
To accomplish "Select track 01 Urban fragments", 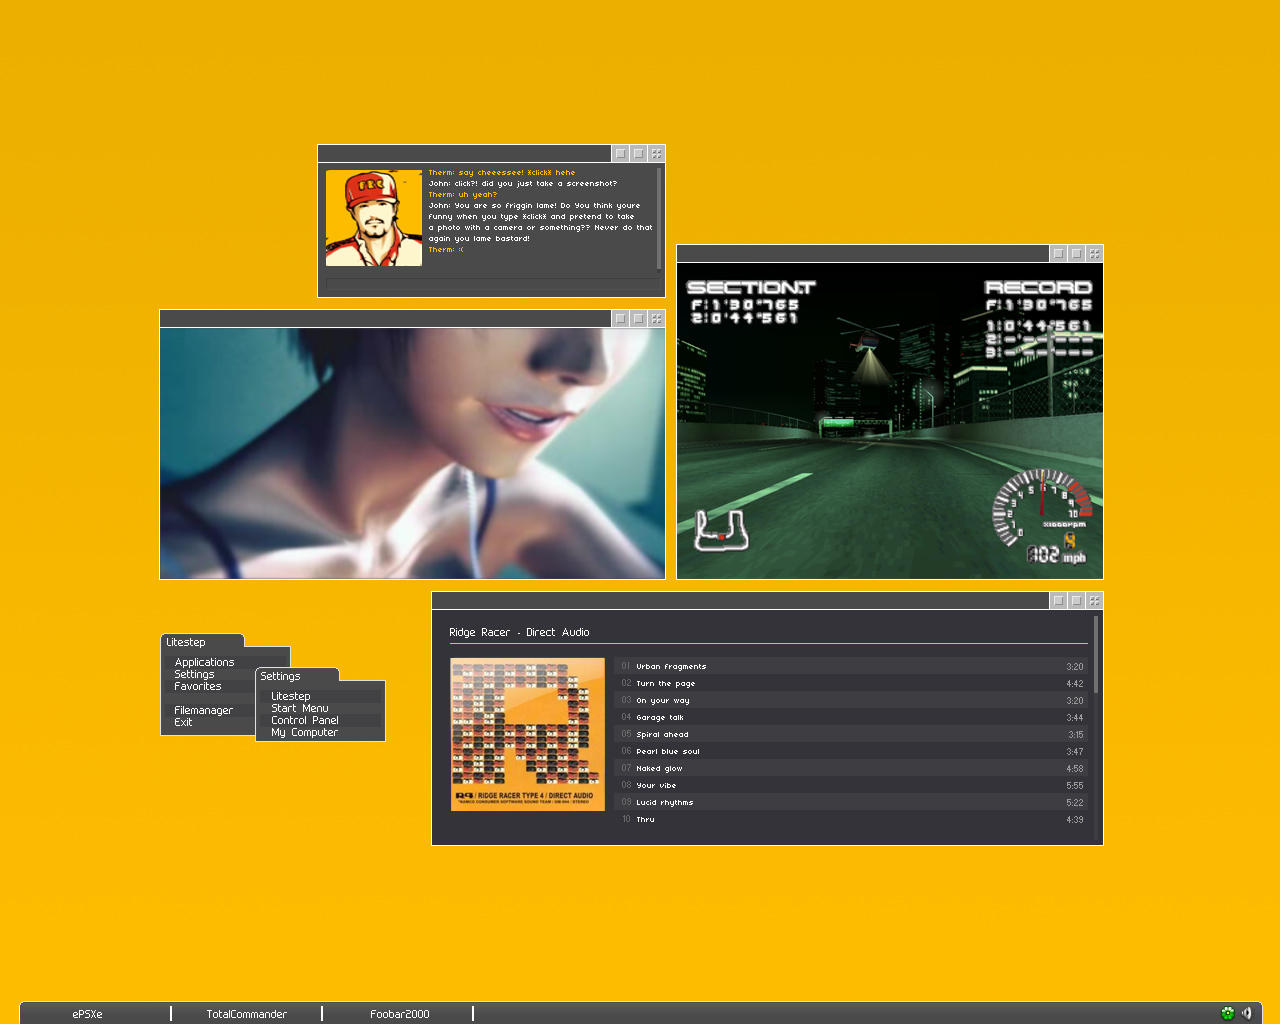I will click(851, 666).
